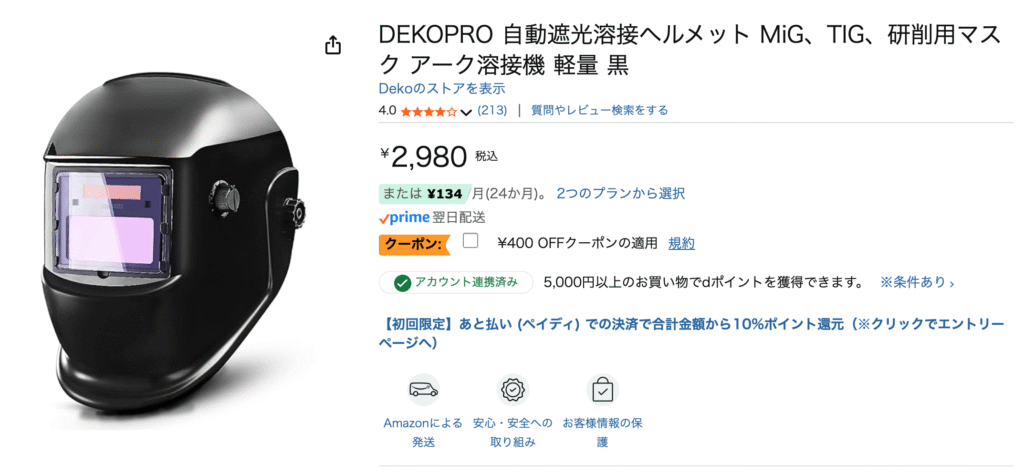The height and width of the screenshot is (475, 1024).
Task: Click 質問やレビュー検索をする link
Action: [x=599, y=110]
